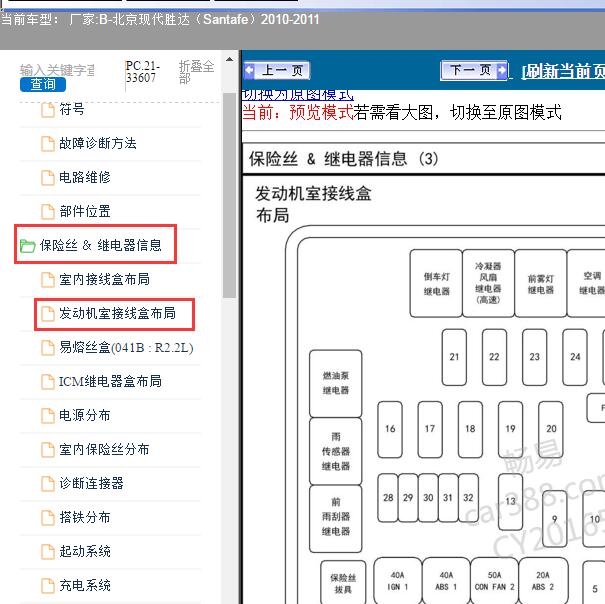Click the document icon beside 充电系统
The image size is (605, 604).
(x=48, y=585)
